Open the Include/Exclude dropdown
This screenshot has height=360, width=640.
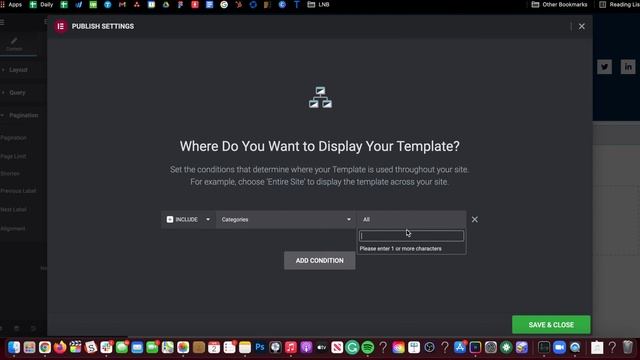click(x=188, y=220)
